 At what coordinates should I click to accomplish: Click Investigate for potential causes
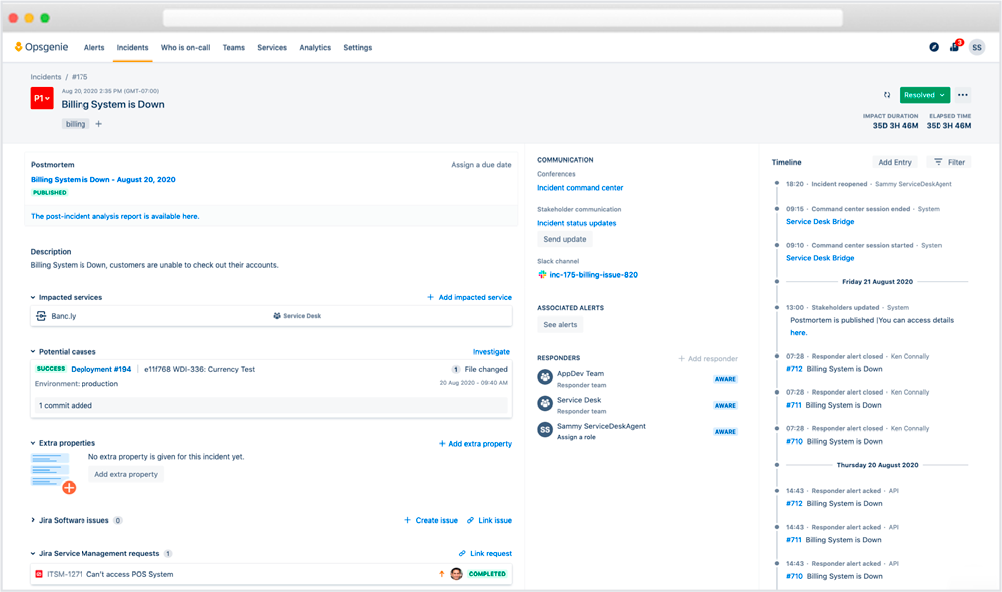[491, 352]
